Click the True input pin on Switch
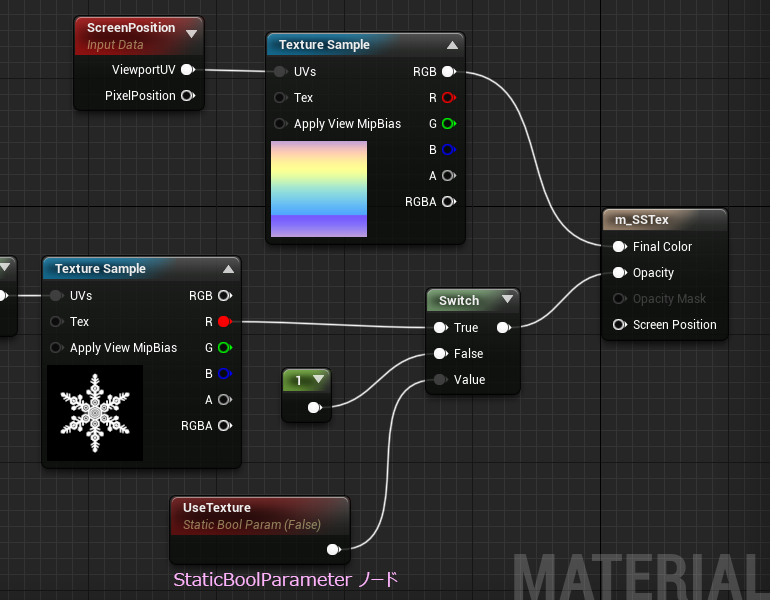 (x=440, y=327)
